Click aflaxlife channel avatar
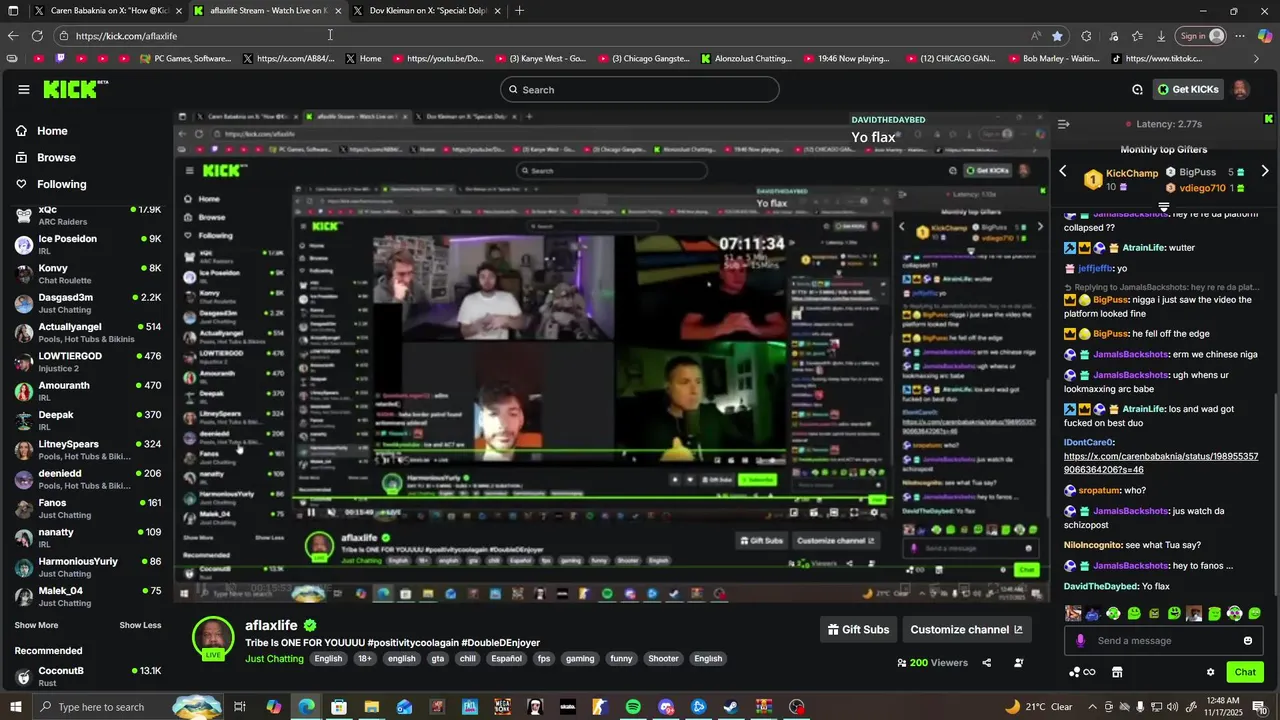 213,638
